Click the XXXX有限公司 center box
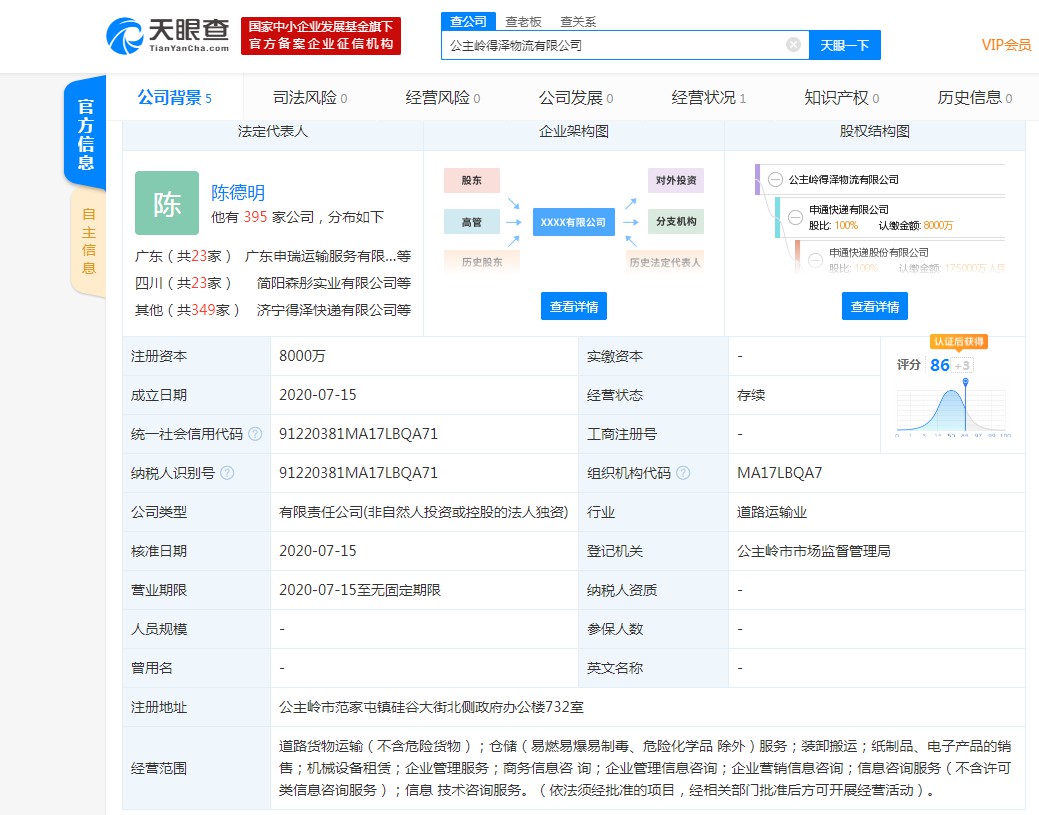This screenshot has width=1039, height=815. pyautogui.click(x=573, y=223)
